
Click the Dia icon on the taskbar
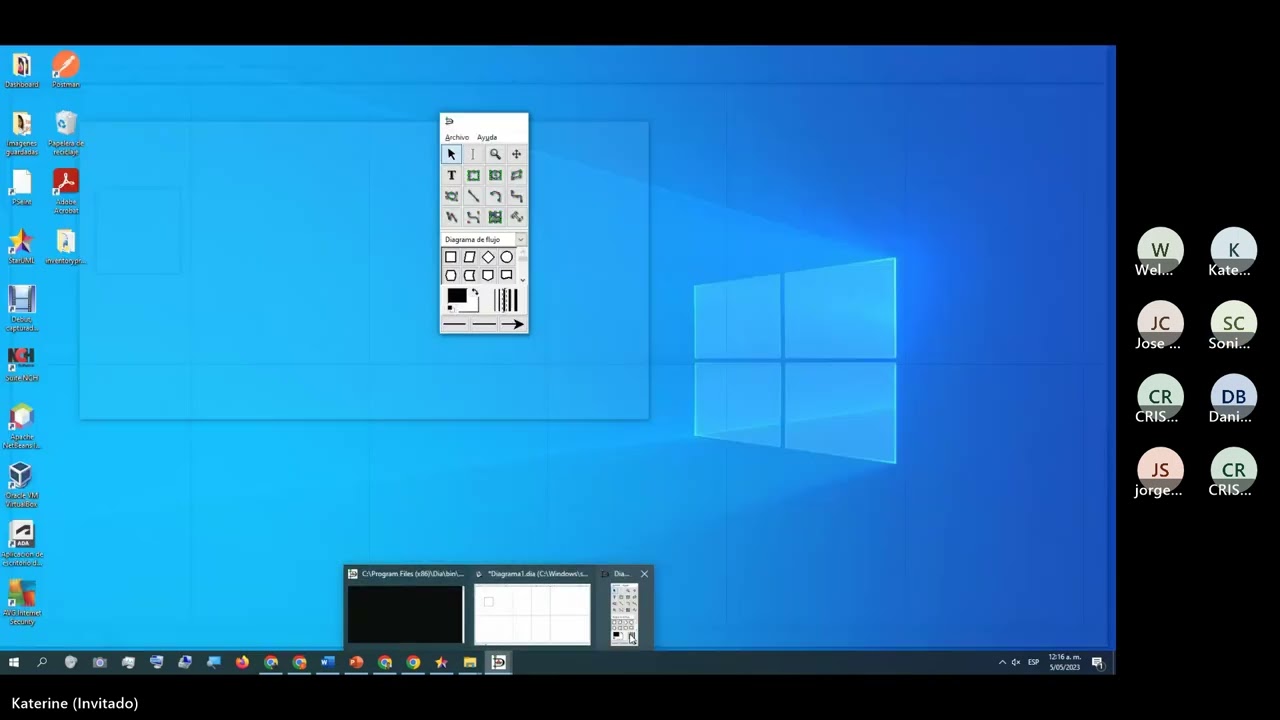click(x=498, y=662)
